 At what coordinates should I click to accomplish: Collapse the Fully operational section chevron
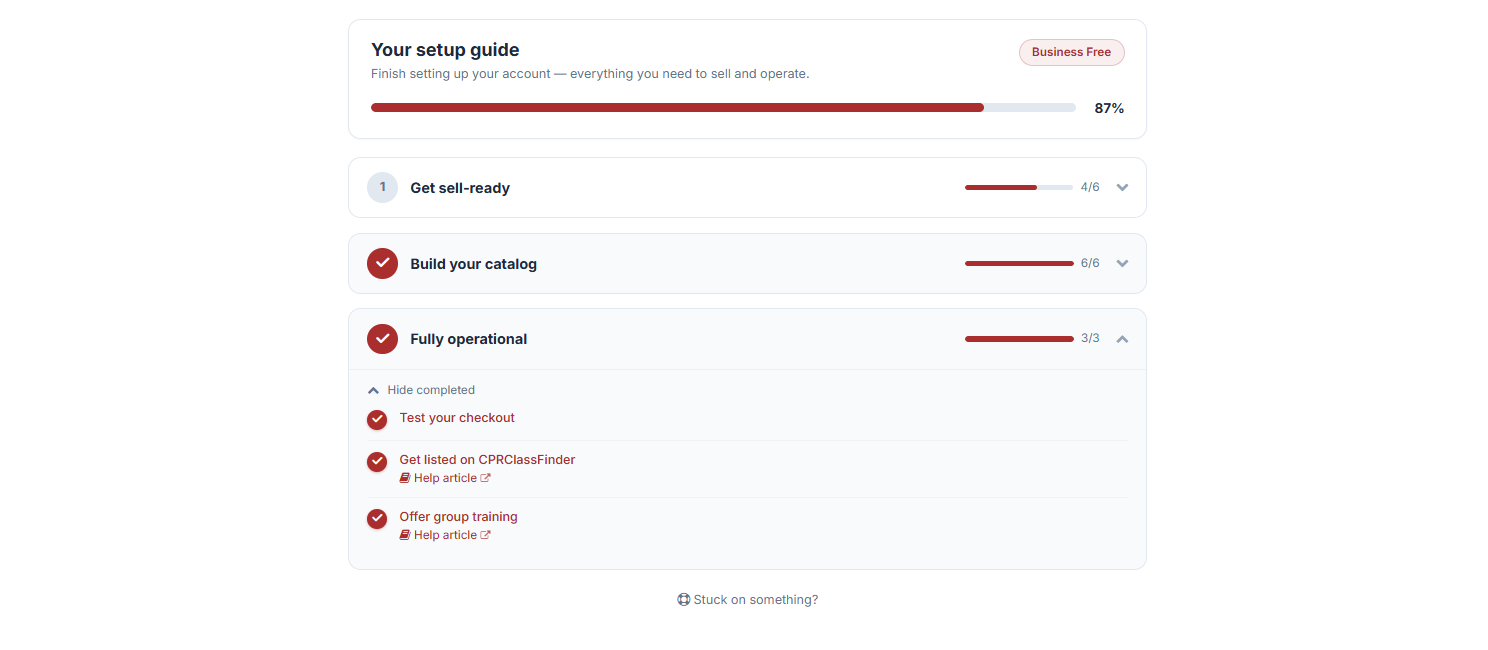point(1122,339)
